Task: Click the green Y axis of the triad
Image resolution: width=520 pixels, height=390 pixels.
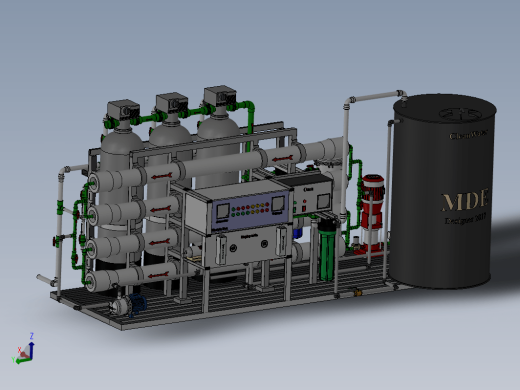Action: [23, 361]
